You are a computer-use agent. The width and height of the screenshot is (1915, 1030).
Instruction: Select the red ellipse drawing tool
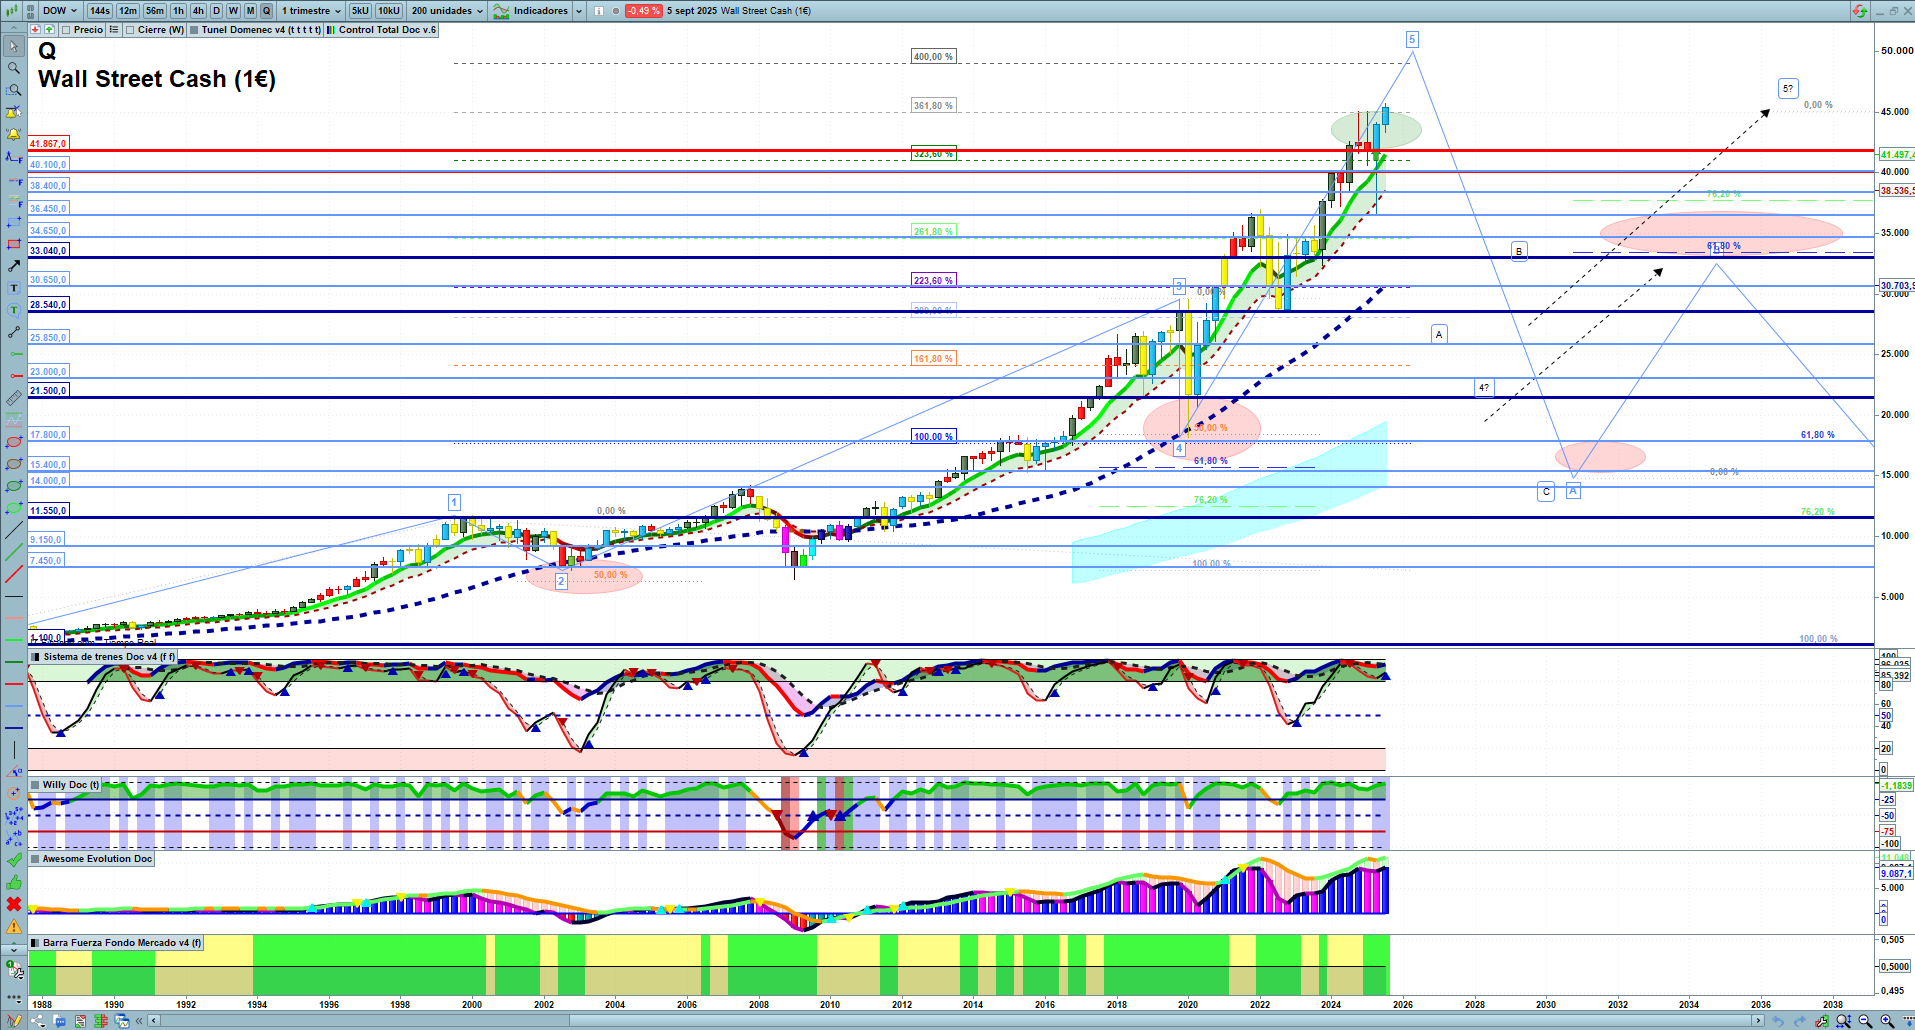pyautogui.click(x=13, y=442)
